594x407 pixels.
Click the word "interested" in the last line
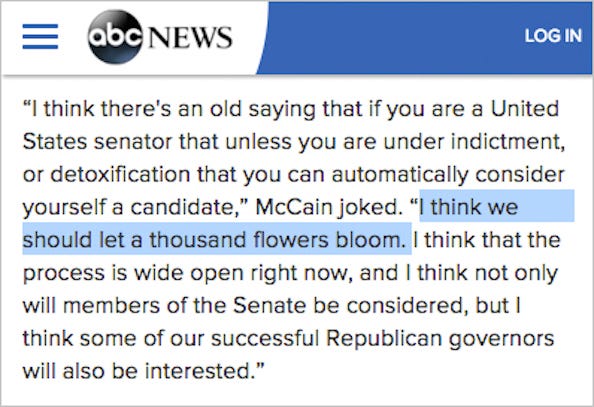tap(200, 371)
